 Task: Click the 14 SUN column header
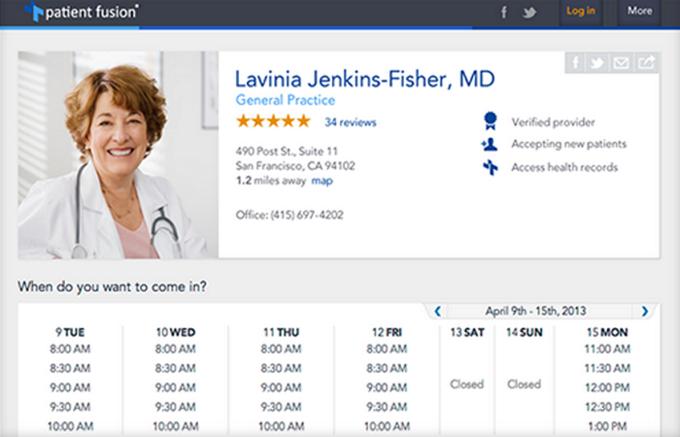click(524, 333)
